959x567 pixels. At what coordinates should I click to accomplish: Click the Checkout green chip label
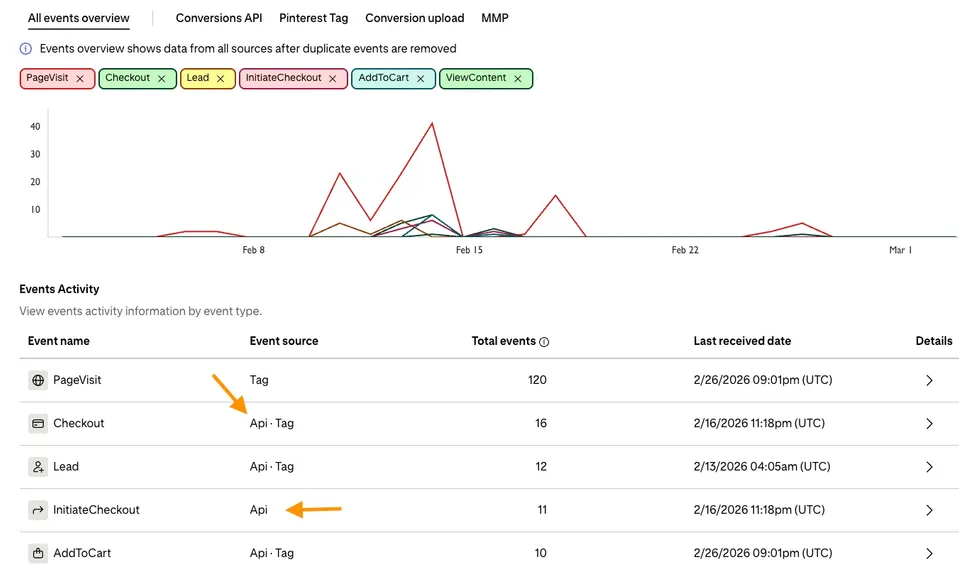(x=127, y=78)
